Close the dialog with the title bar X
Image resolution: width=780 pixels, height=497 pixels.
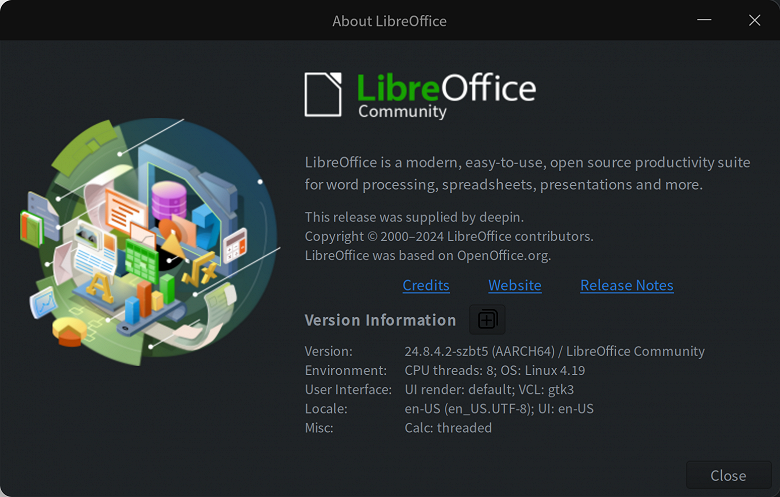point(754,20)
